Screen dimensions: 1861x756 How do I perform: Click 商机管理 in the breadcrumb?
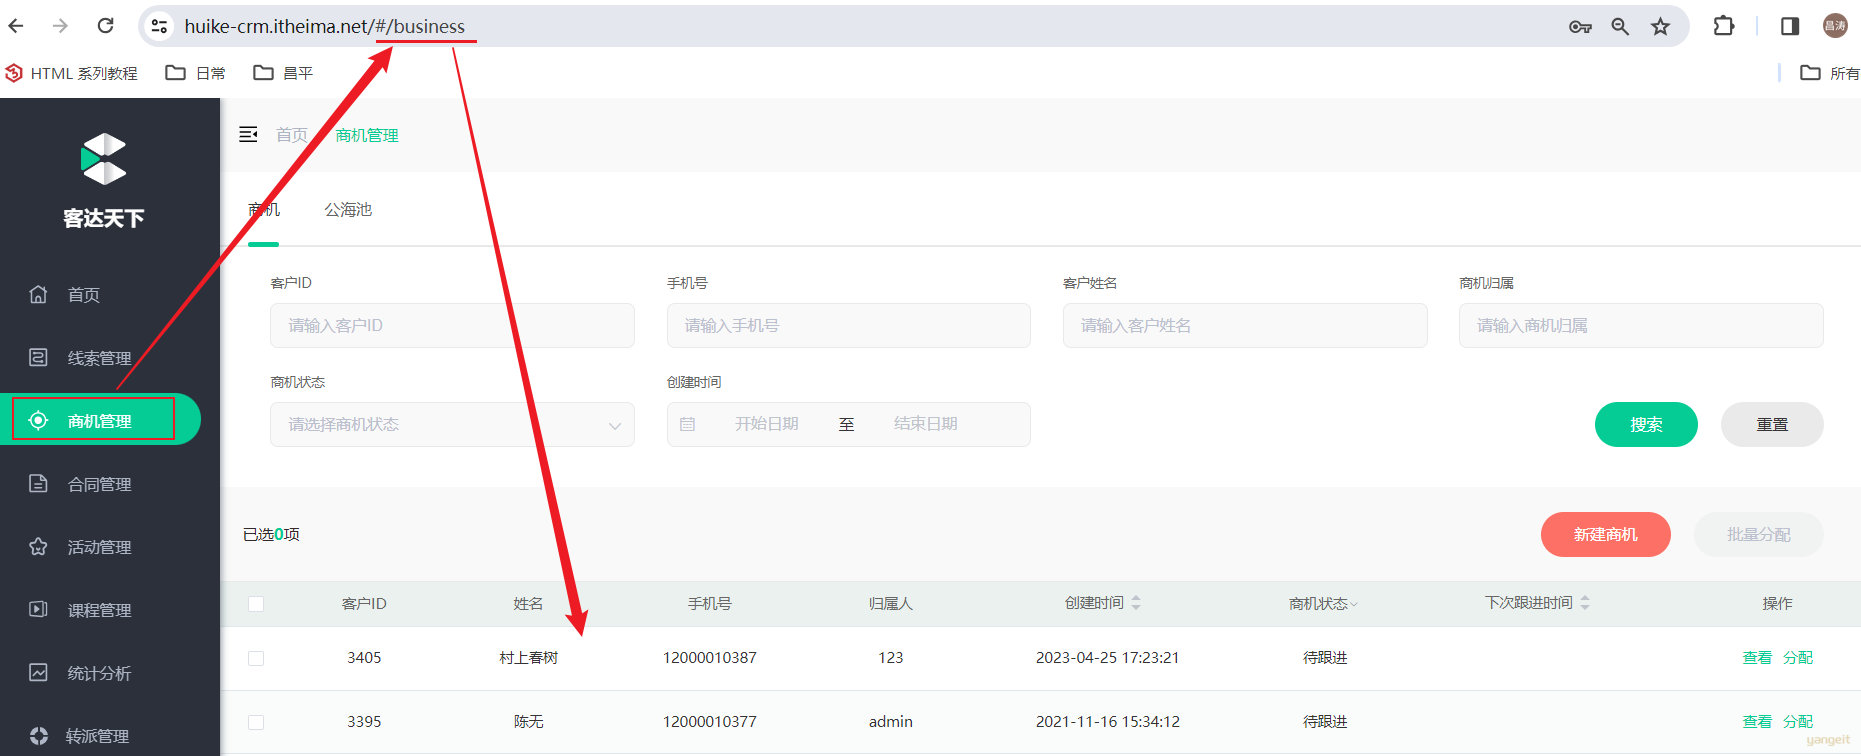367,135
